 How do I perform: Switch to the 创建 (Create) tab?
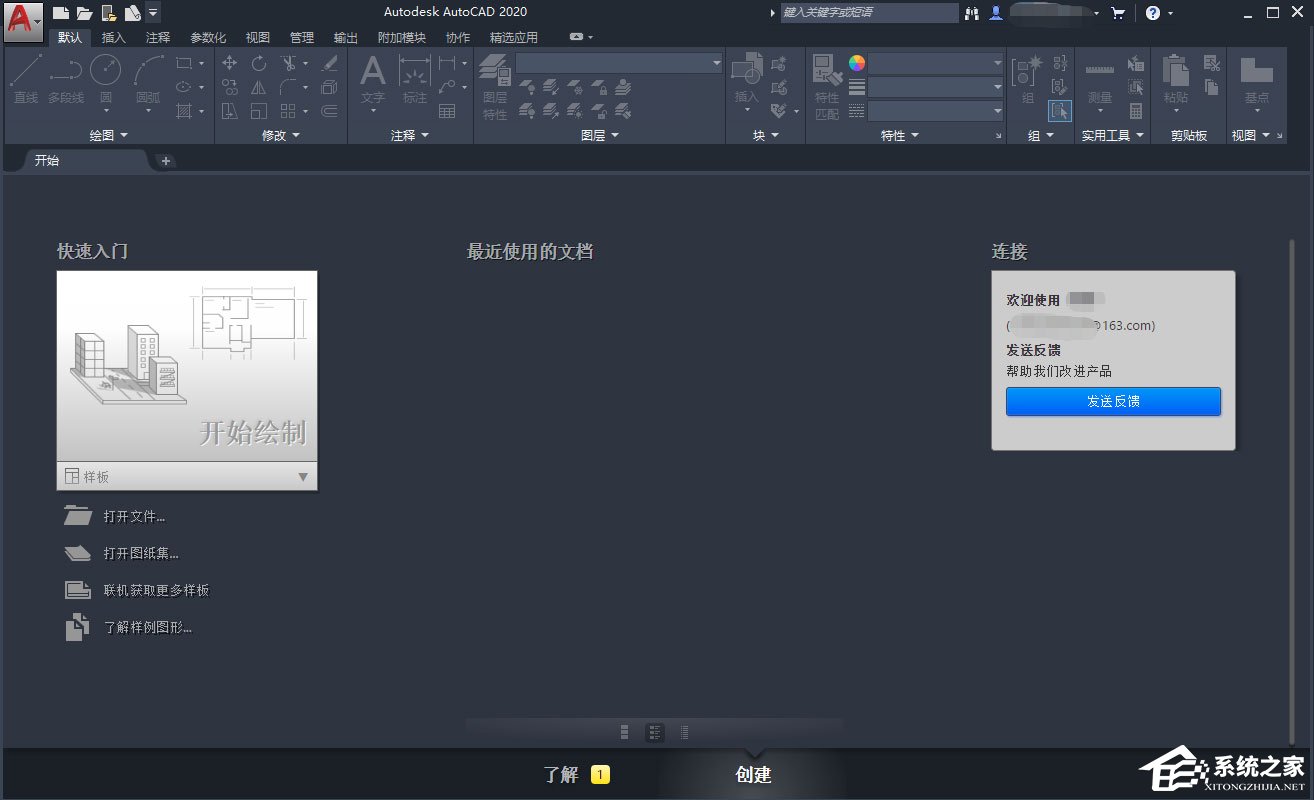pos(752,773)
